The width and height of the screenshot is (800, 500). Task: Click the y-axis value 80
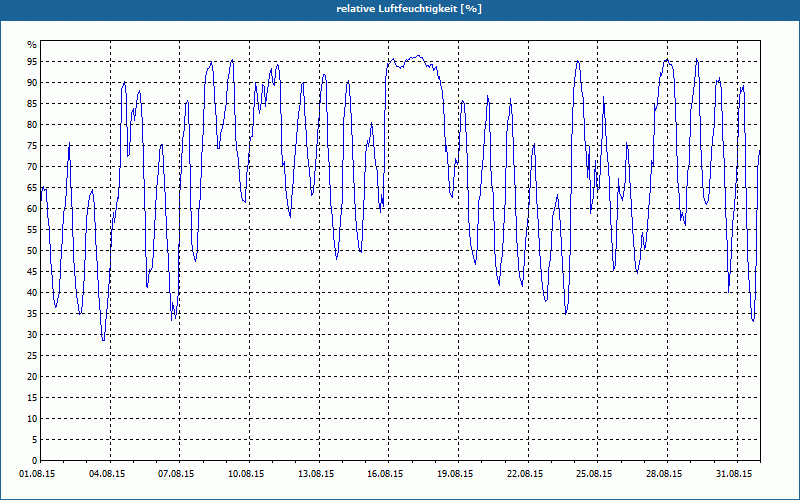32,124
